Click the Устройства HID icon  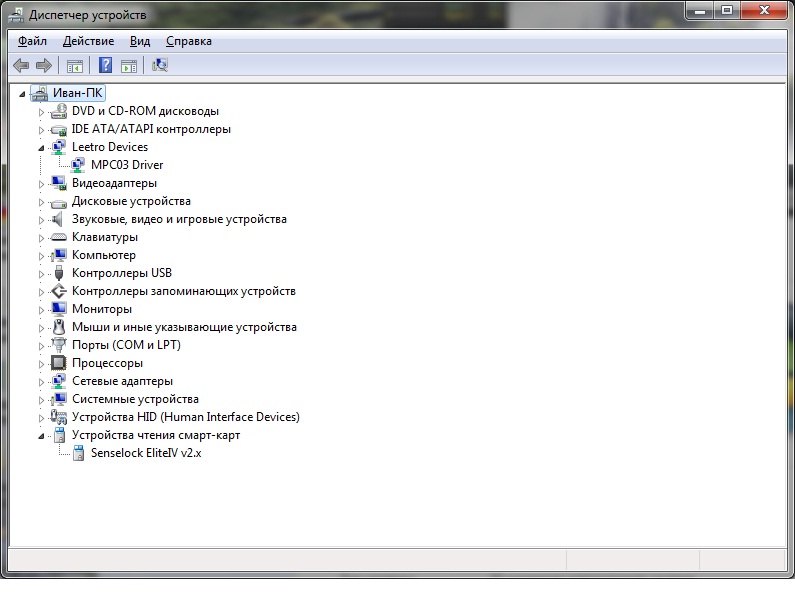tap(59, 417)
